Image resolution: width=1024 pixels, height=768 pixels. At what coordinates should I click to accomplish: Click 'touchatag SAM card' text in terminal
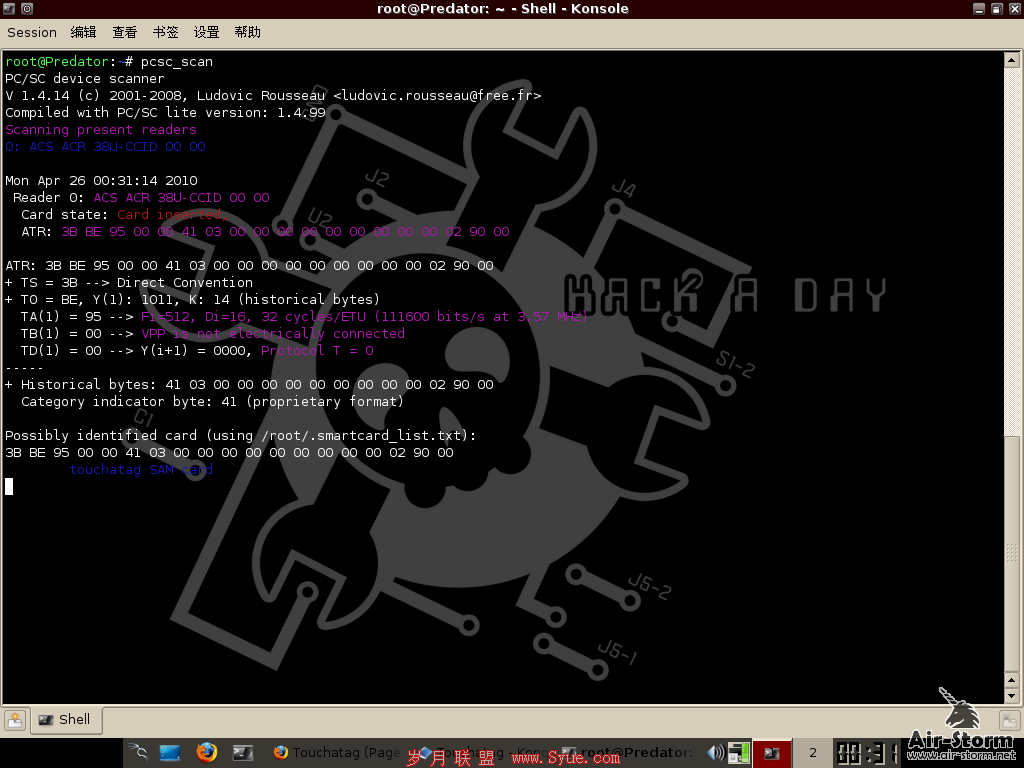[141, 470]
